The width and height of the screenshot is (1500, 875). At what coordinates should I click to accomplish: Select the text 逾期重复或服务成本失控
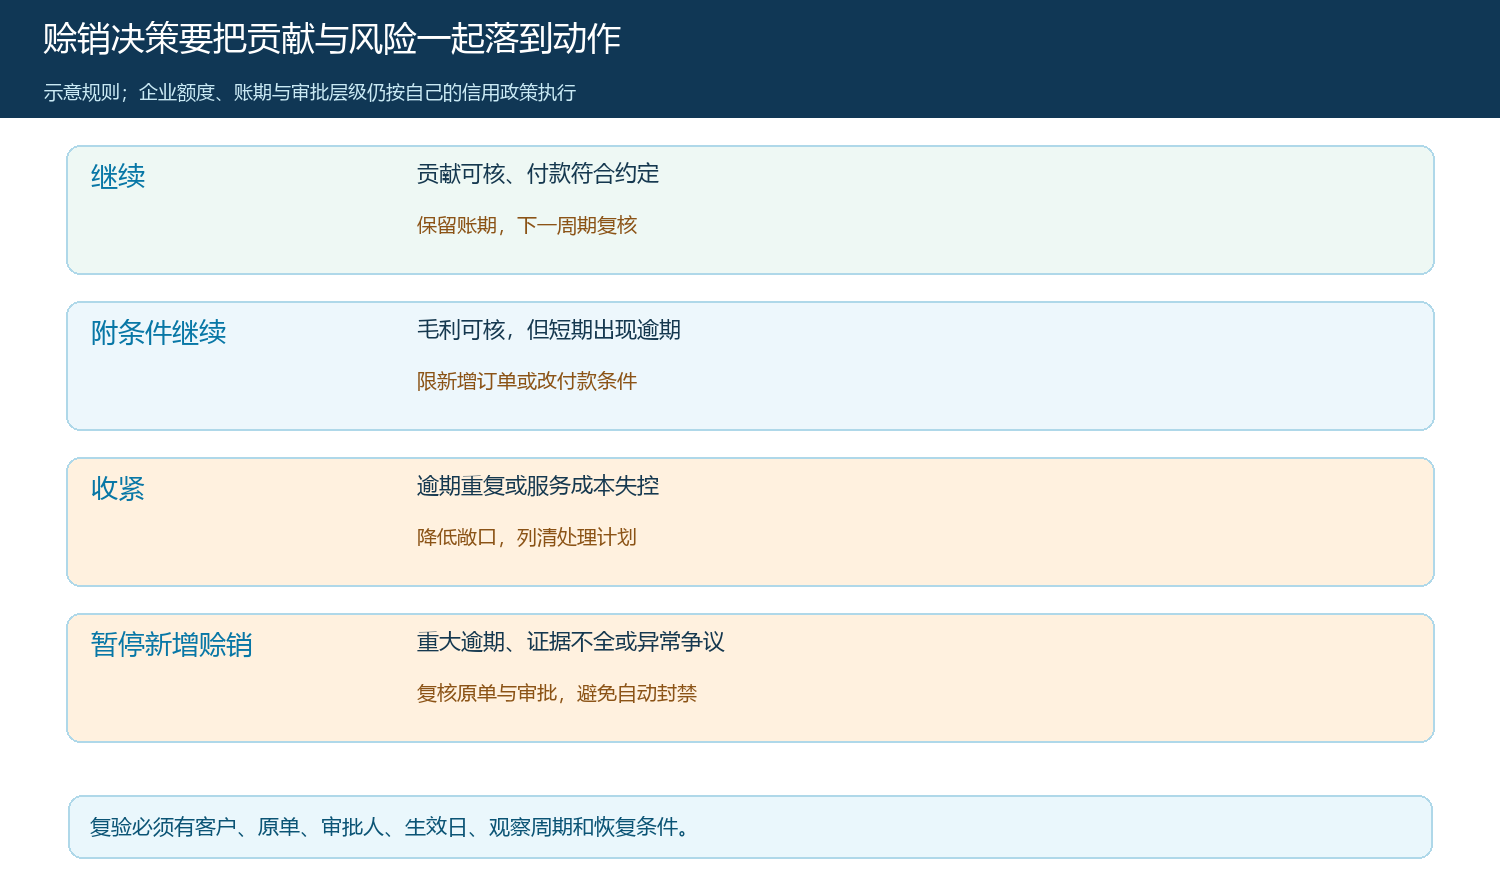[538, 486]
